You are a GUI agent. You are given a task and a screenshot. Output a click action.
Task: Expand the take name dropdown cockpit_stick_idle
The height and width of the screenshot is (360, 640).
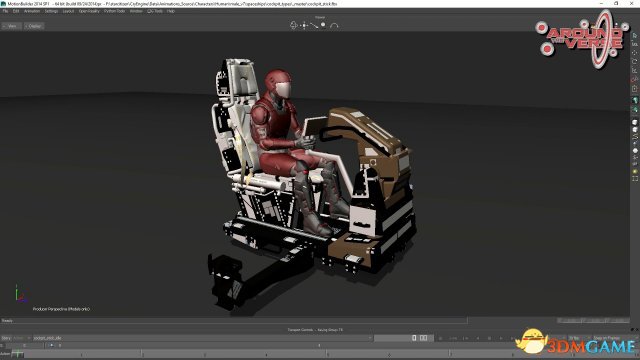(x=202, y=338)
